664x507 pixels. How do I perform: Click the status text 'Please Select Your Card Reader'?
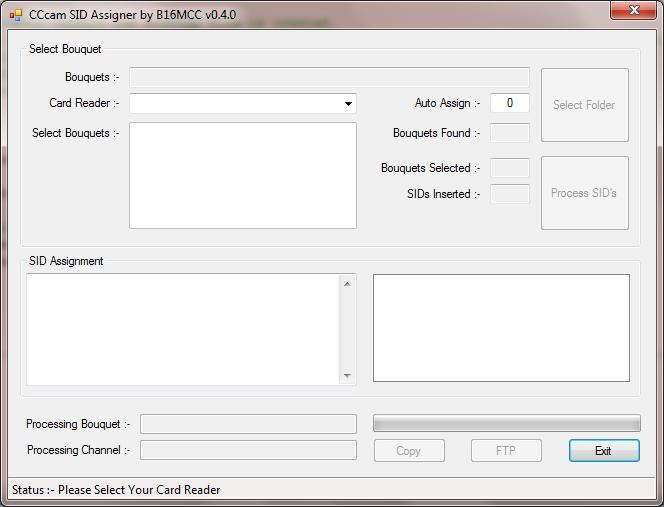139,490
